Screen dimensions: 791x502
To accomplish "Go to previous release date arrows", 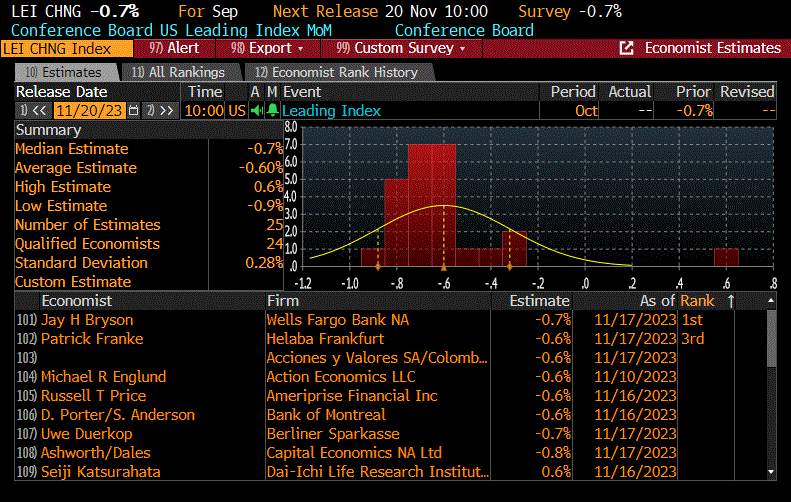I will coord(39,110).
